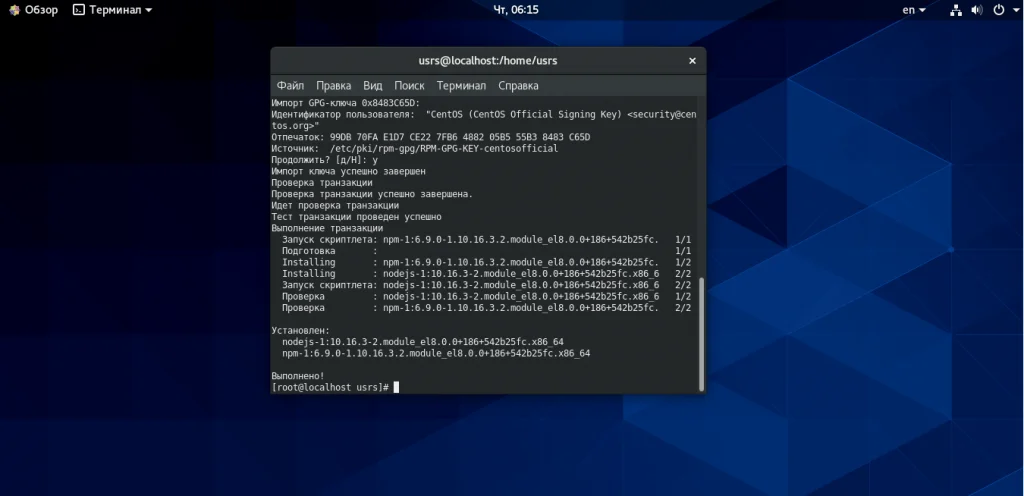Open the Поиск menu
1024x496 pixels.
click(x=409, y=85)
